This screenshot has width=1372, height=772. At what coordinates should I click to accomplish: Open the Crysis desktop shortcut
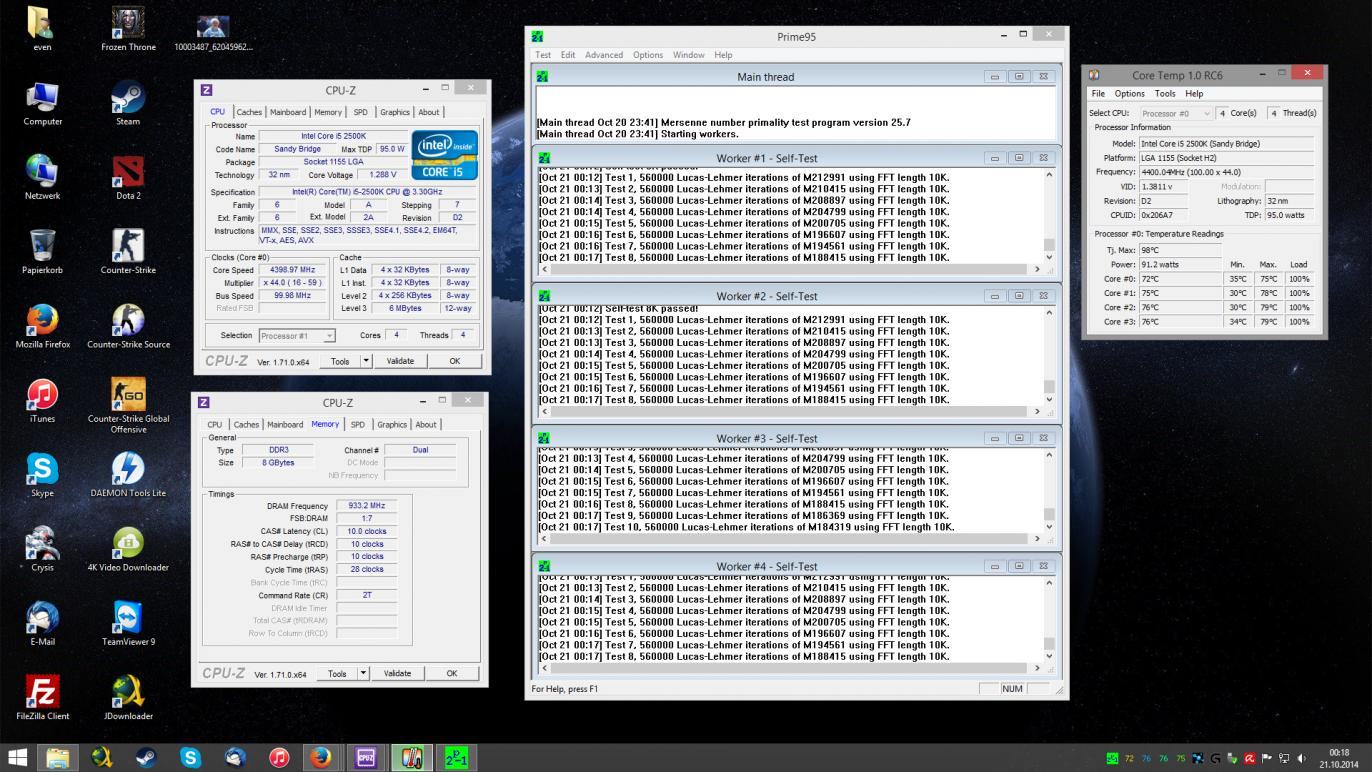tap(42, 549)
